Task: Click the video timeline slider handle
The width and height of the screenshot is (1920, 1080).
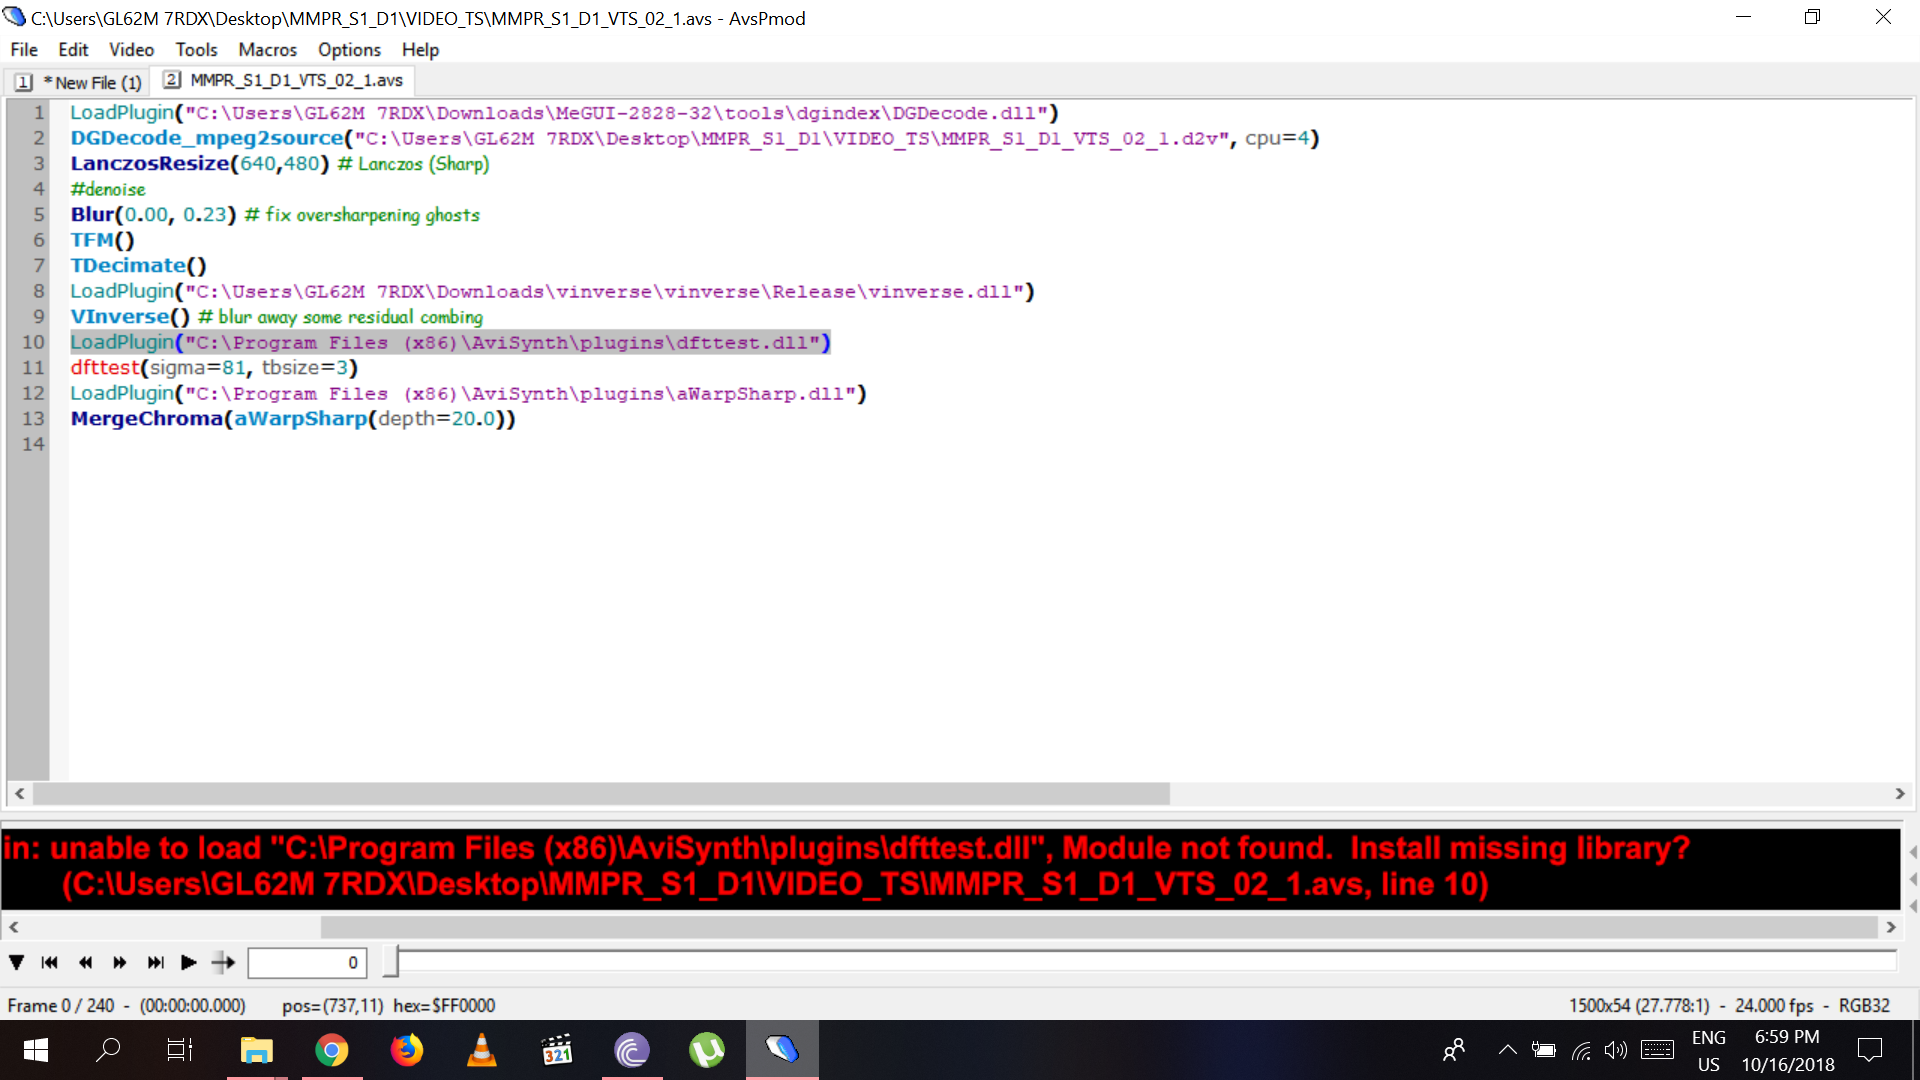Action: (391, 962)
